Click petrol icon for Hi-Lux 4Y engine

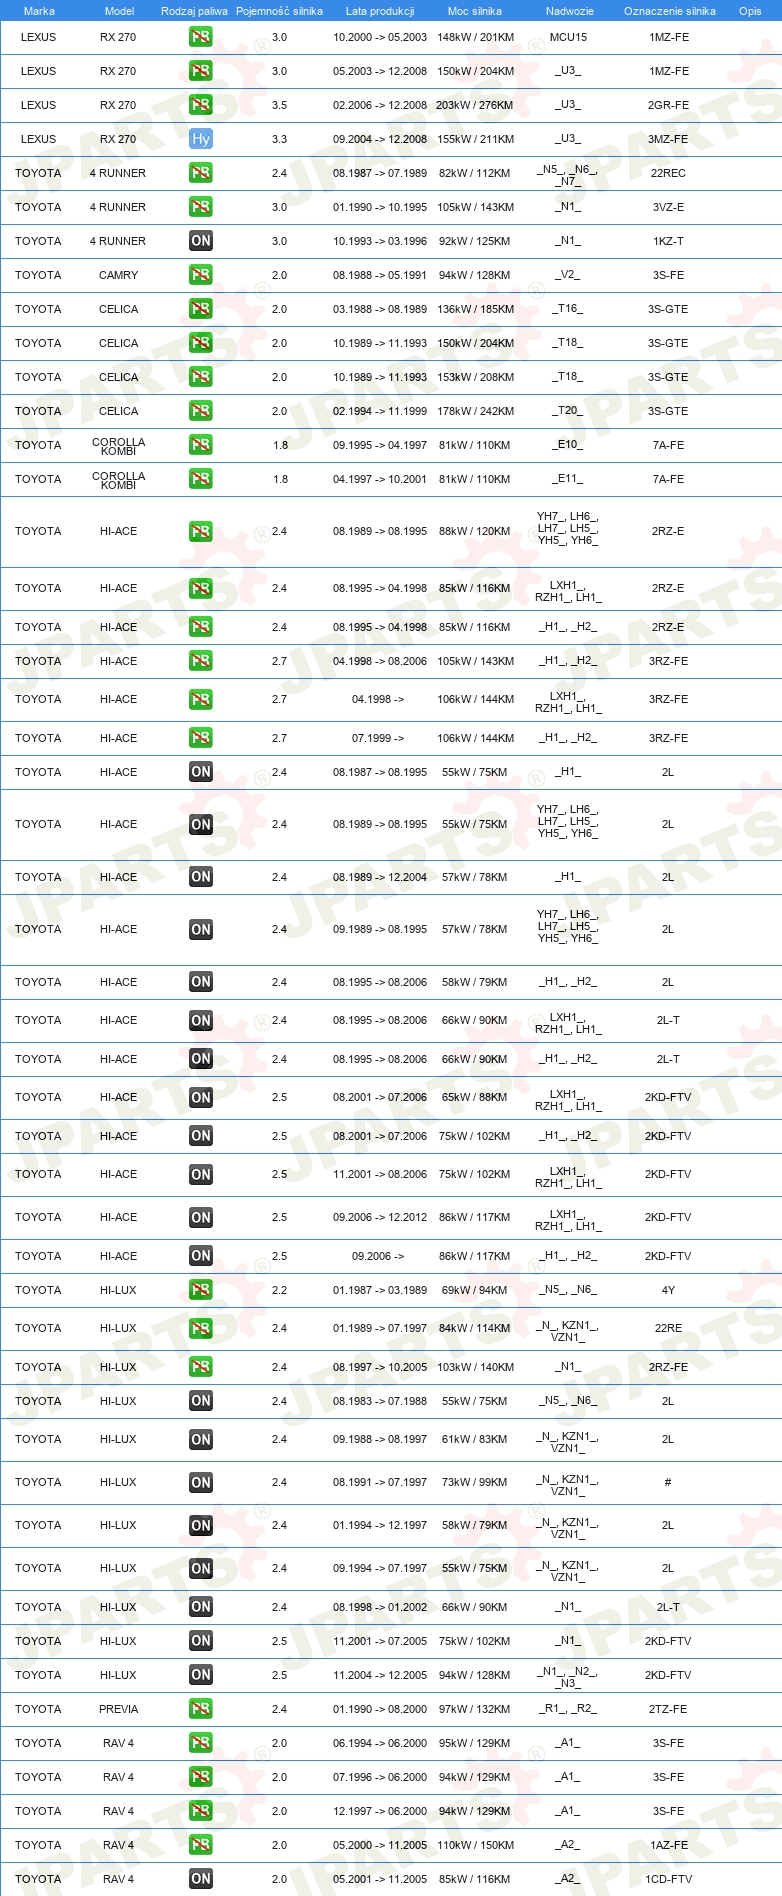tap(201, 1290)
